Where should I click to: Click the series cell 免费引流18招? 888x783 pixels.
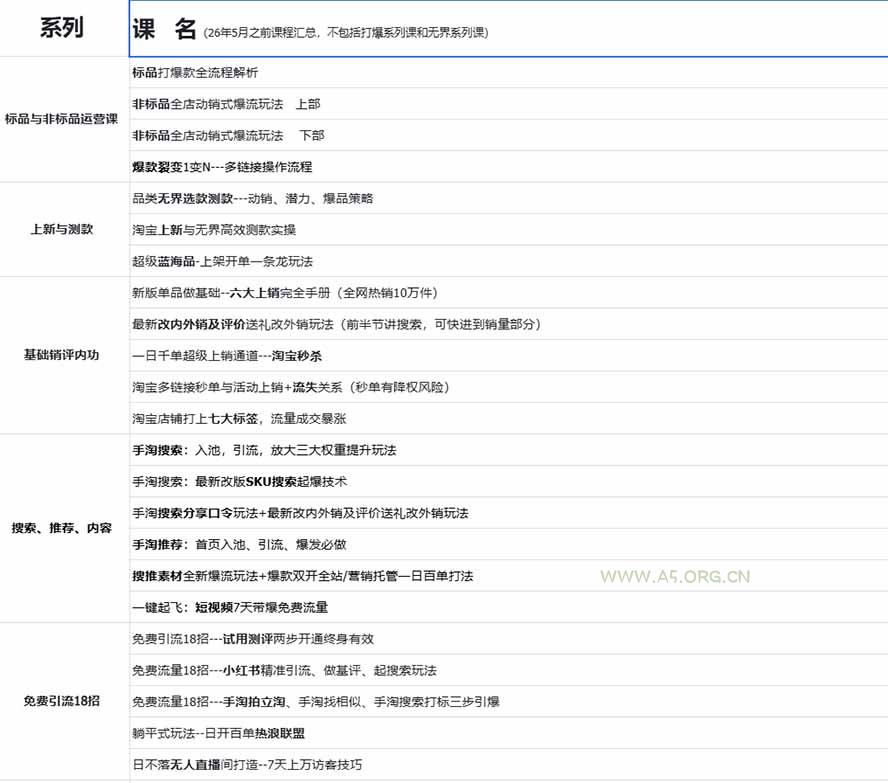(64, 701)
